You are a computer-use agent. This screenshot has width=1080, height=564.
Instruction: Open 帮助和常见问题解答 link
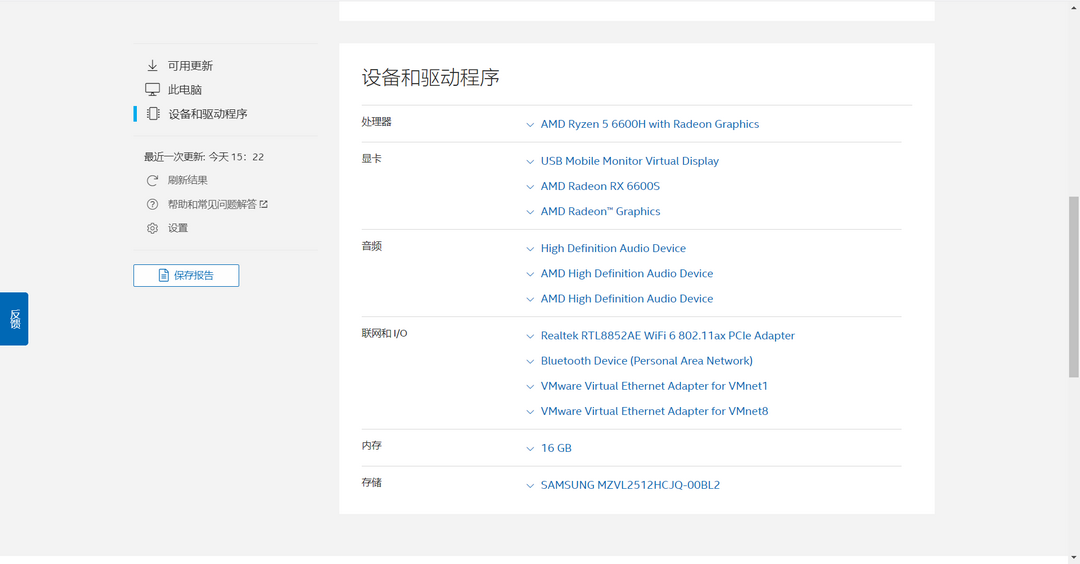point(212,205)
